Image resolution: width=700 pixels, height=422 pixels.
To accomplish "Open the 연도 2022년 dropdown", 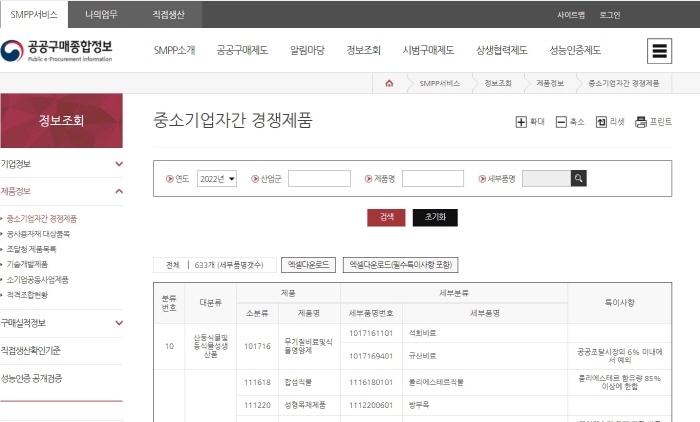I will coord(217,179).
